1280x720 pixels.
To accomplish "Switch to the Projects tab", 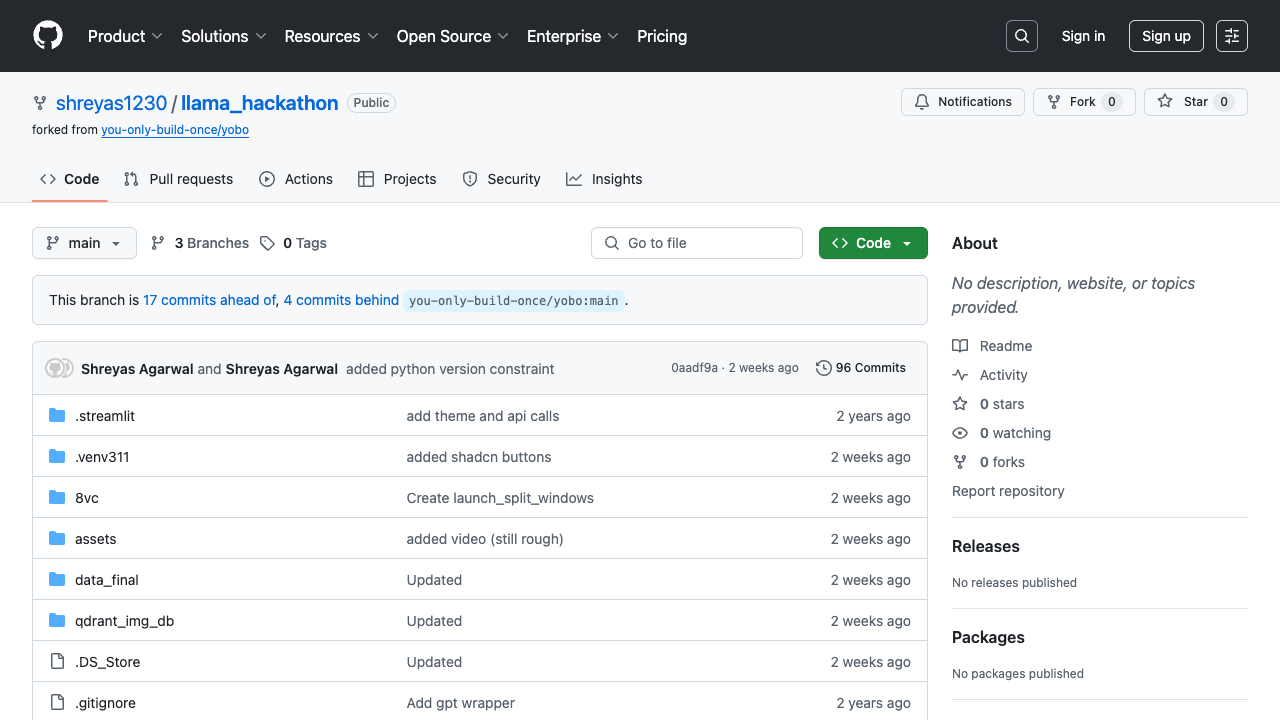I will pyautogui.click(x=397, y=179).
